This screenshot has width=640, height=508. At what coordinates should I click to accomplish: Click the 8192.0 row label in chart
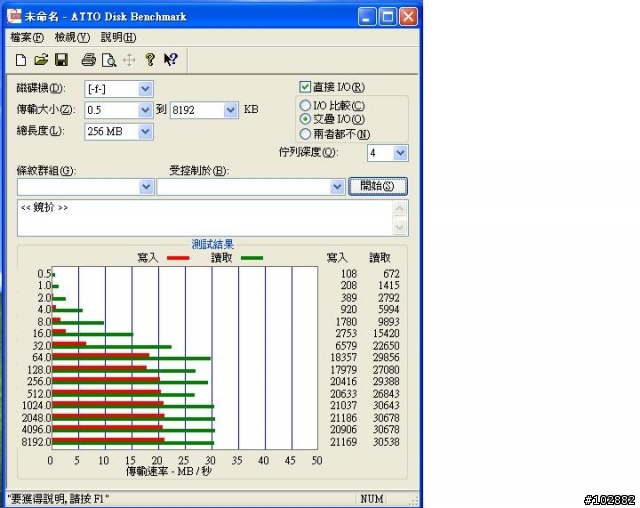coord(36,442)
